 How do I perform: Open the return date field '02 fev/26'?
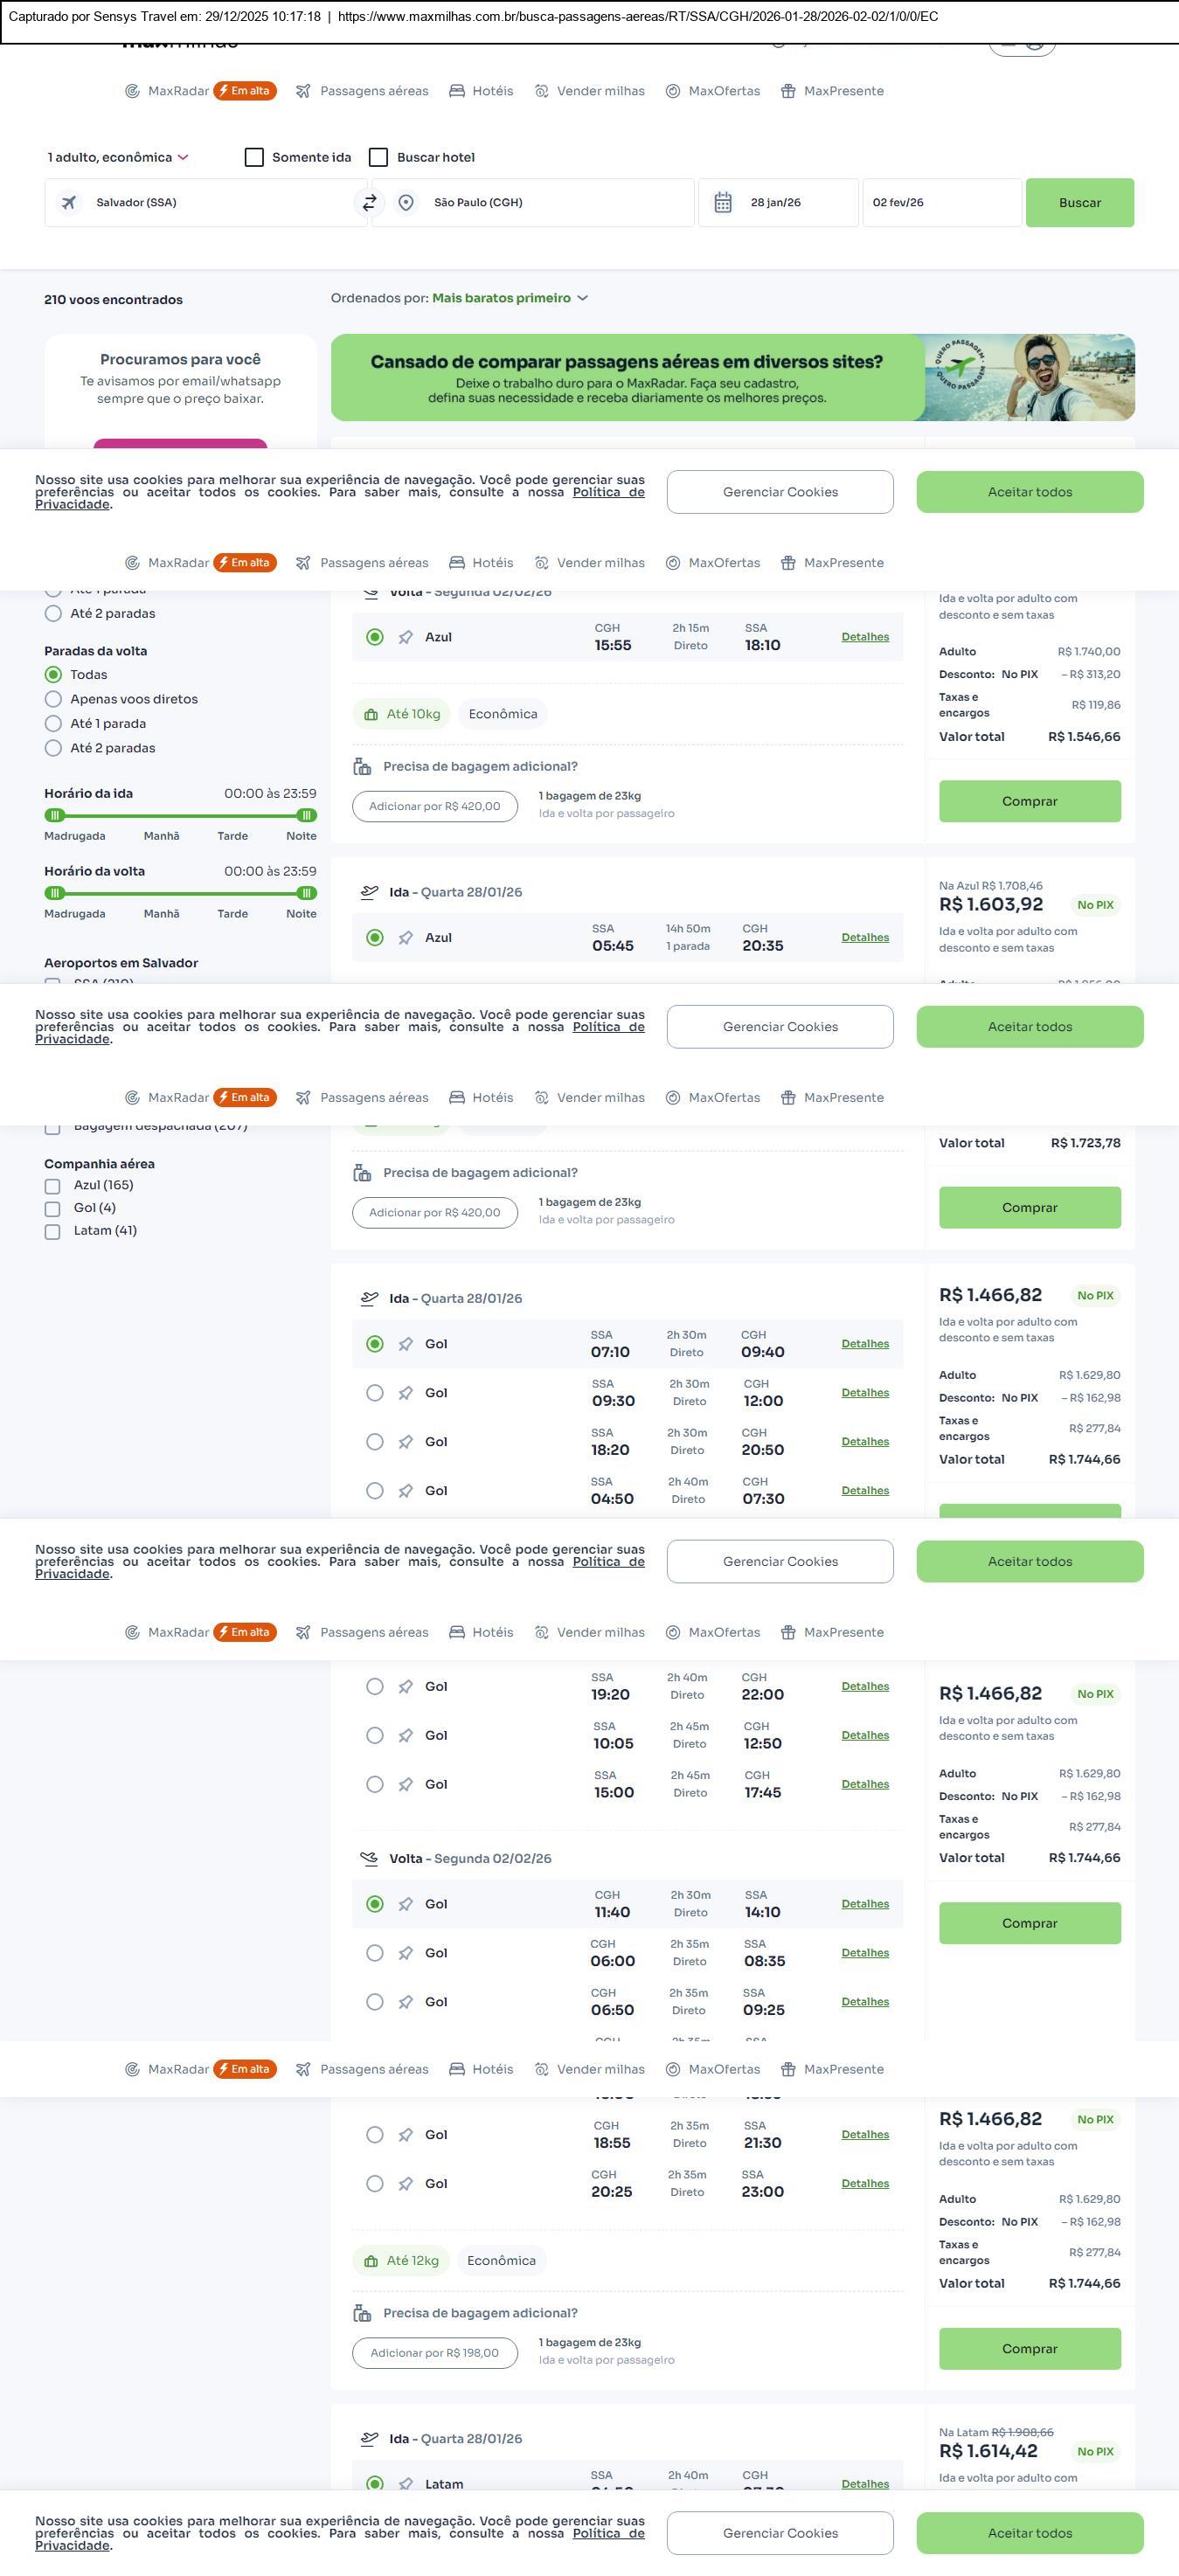click(x=940, y=203)
